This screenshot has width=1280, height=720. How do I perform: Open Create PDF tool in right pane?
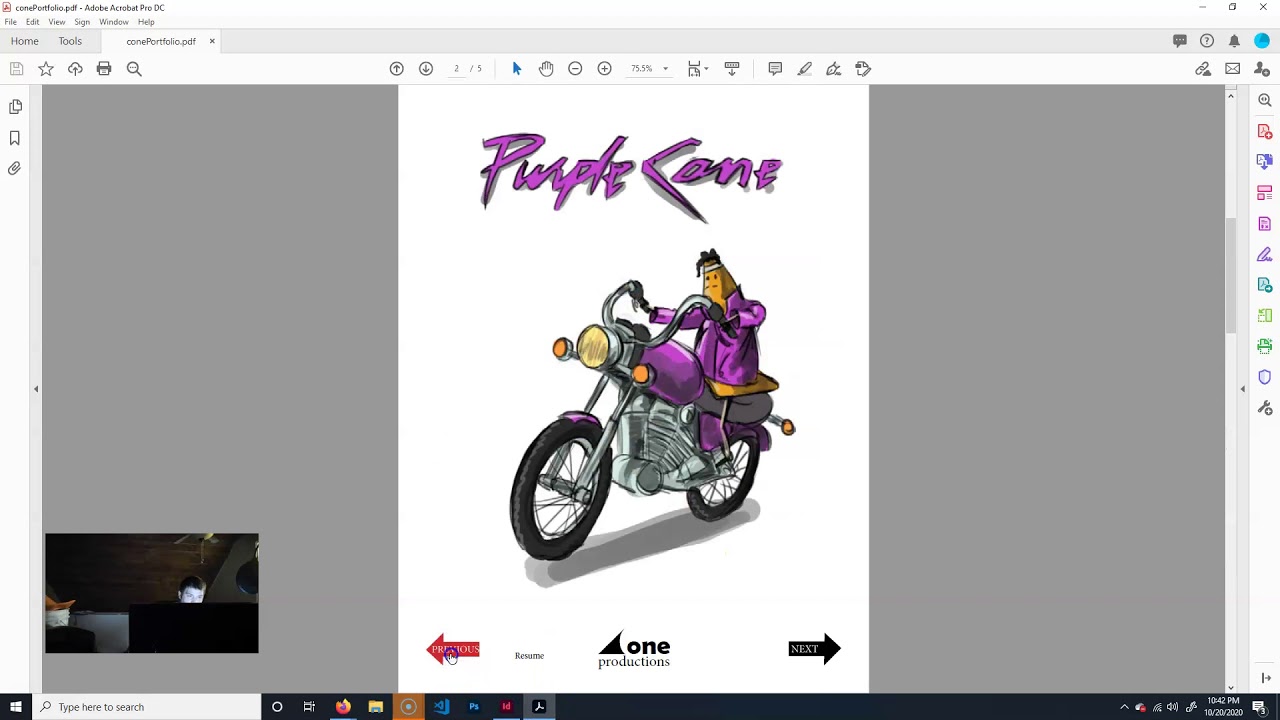1265,131
